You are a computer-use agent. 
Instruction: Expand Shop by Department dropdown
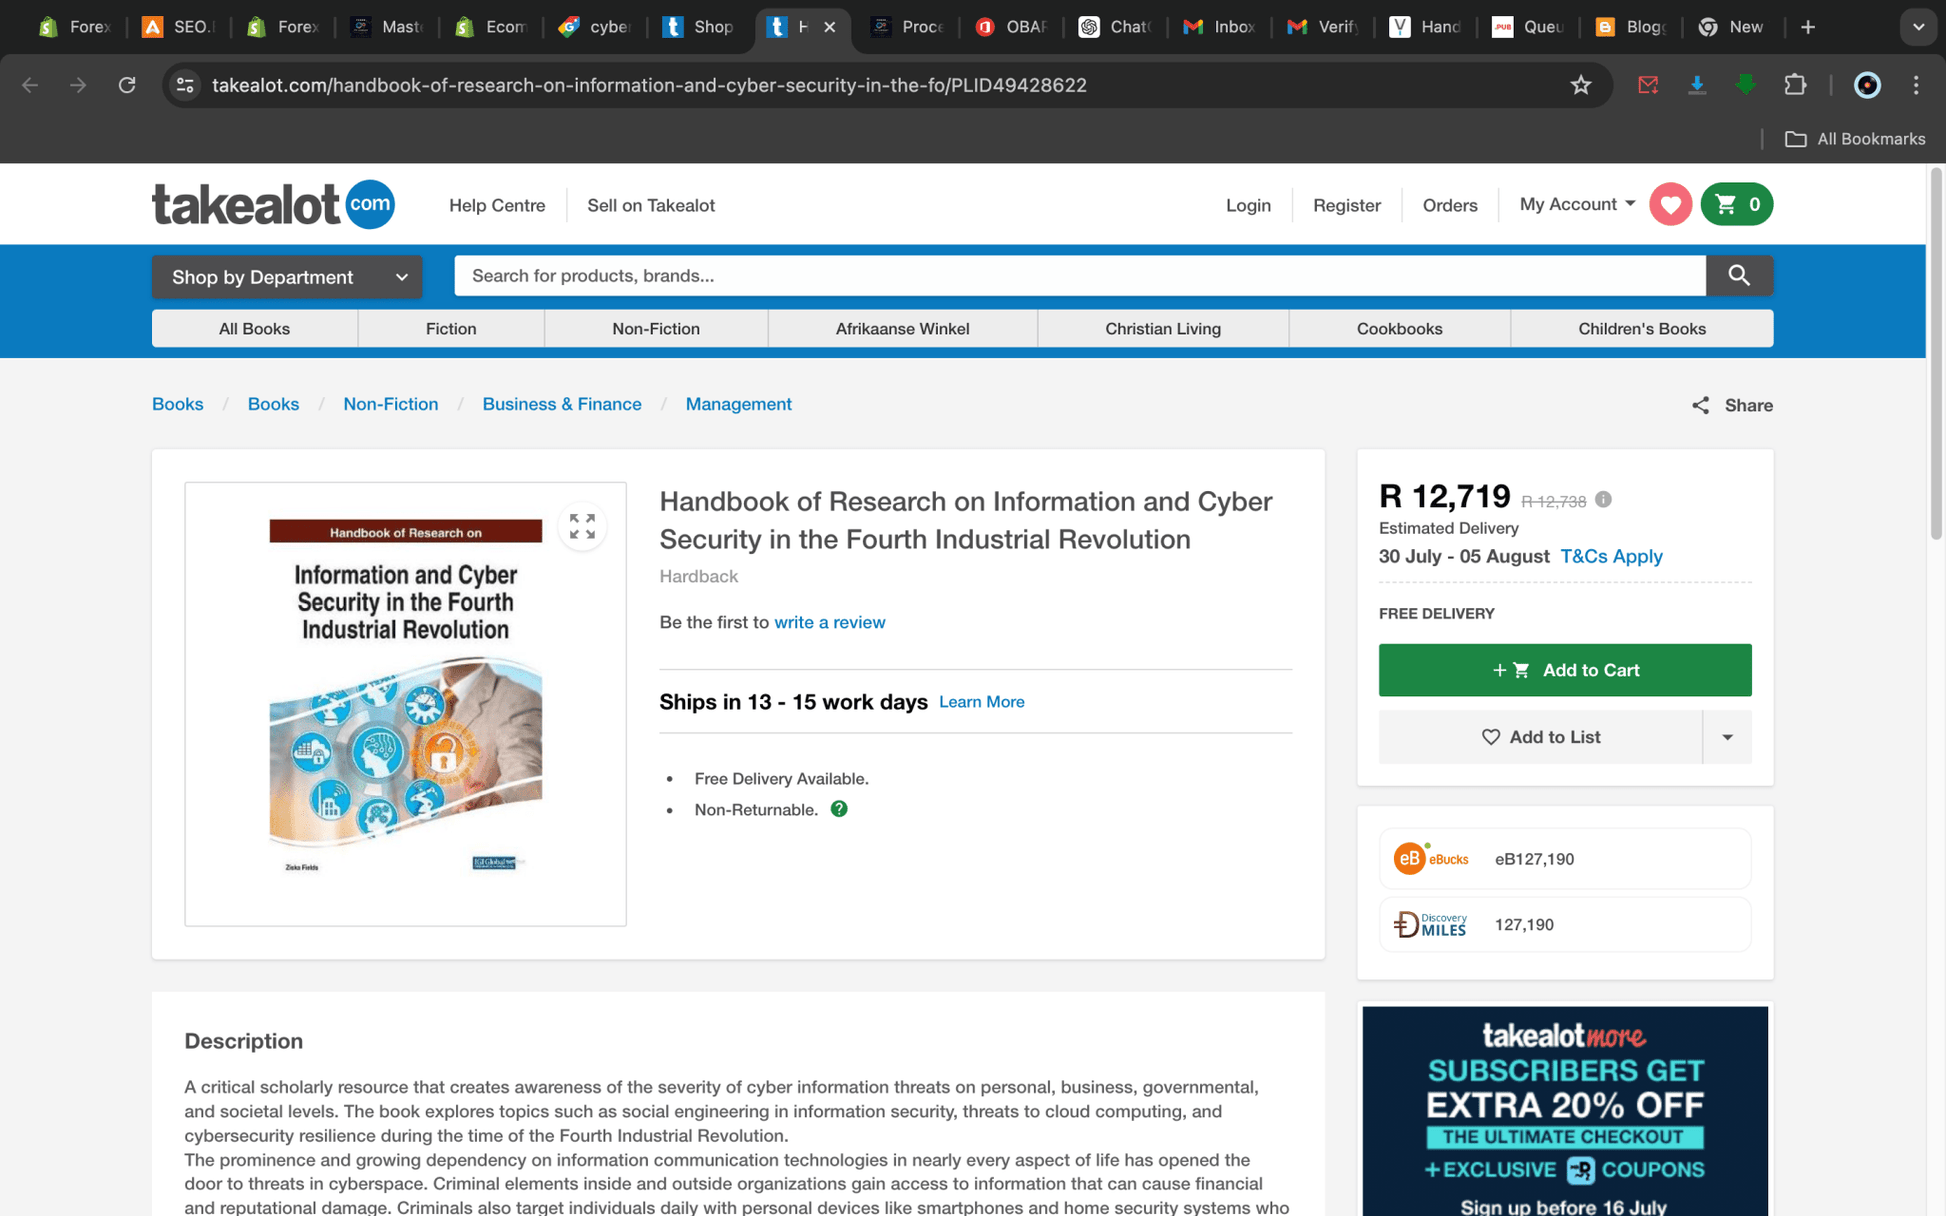287,277
